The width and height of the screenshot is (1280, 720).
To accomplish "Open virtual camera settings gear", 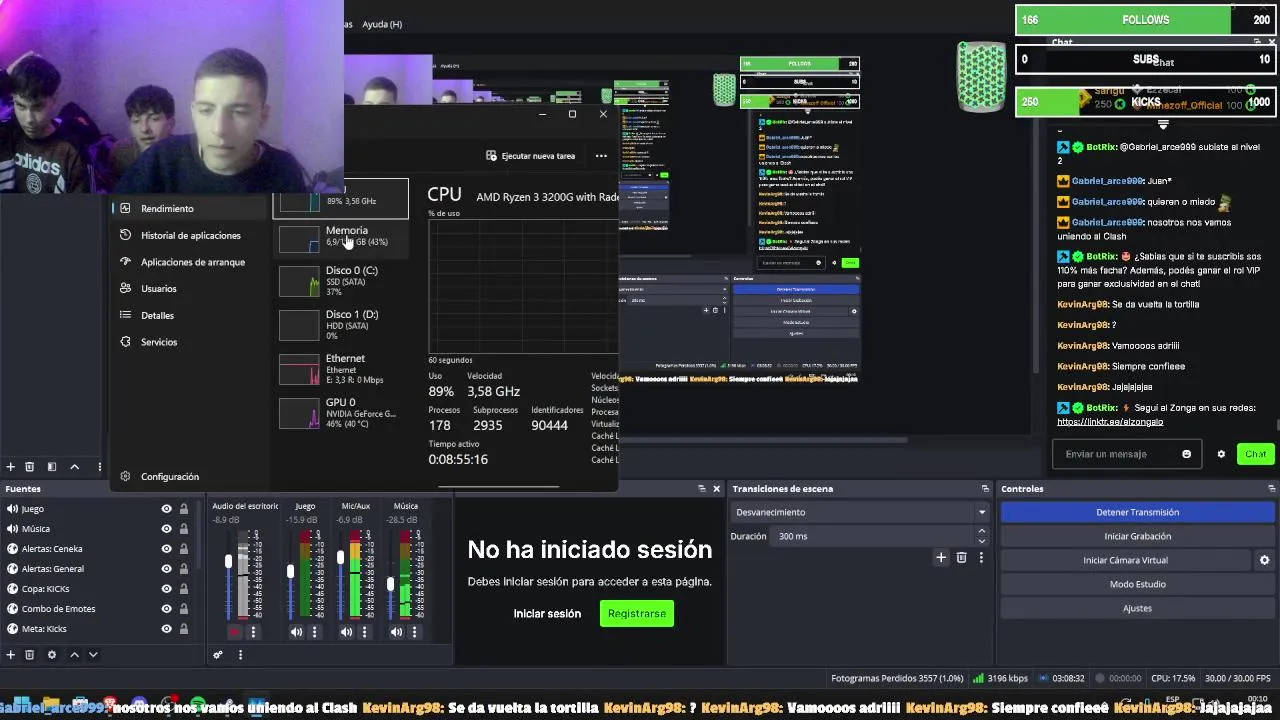I will [1264, 560].
